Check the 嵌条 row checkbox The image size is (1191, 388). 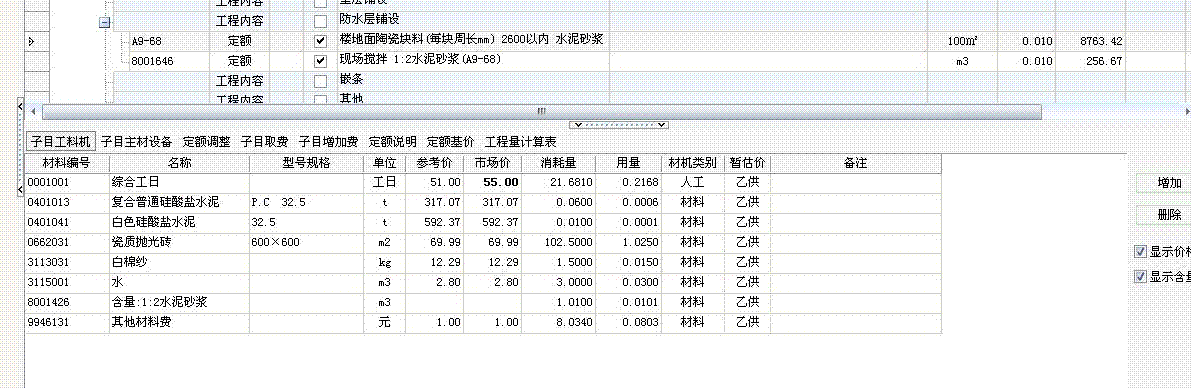(x=321, y=80)
